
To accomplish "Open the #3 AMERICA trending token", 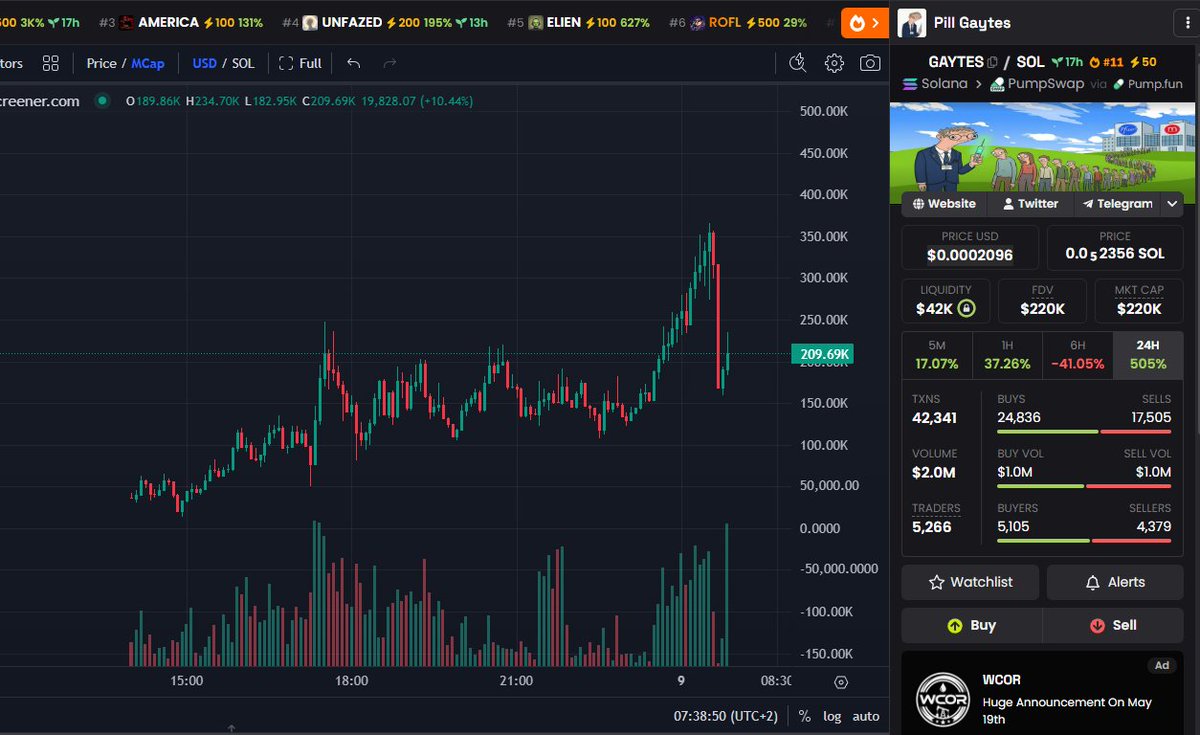I will 180,22.
